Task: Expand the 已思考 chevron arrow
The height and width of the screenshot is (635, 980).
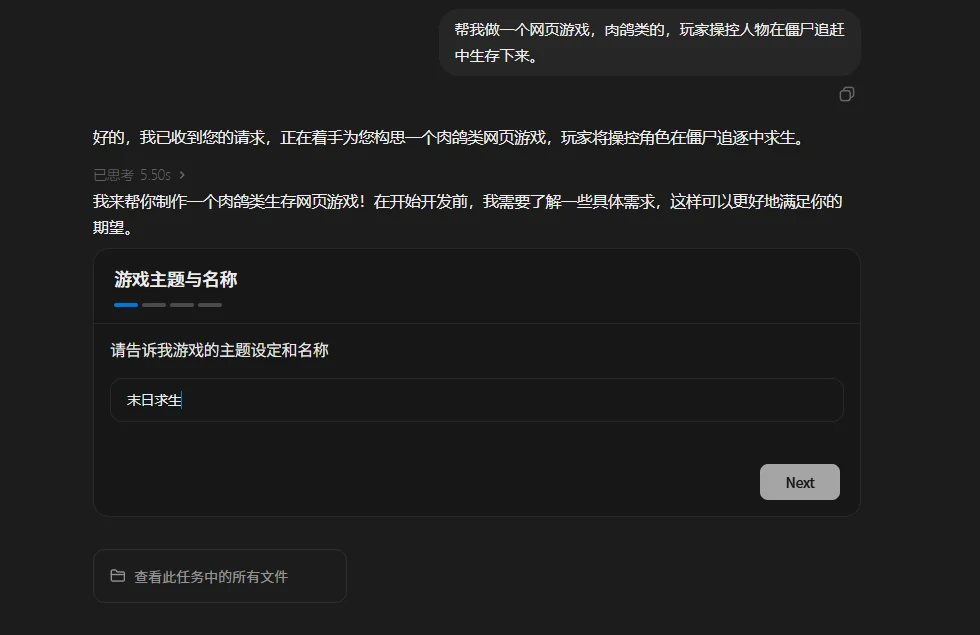Action: pos(182,175)
